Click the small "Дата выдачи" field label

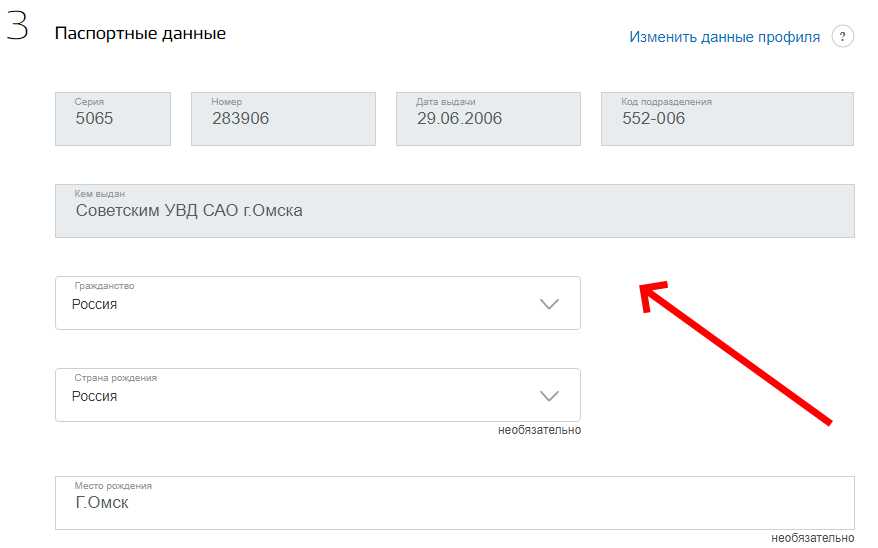(446, 102)
